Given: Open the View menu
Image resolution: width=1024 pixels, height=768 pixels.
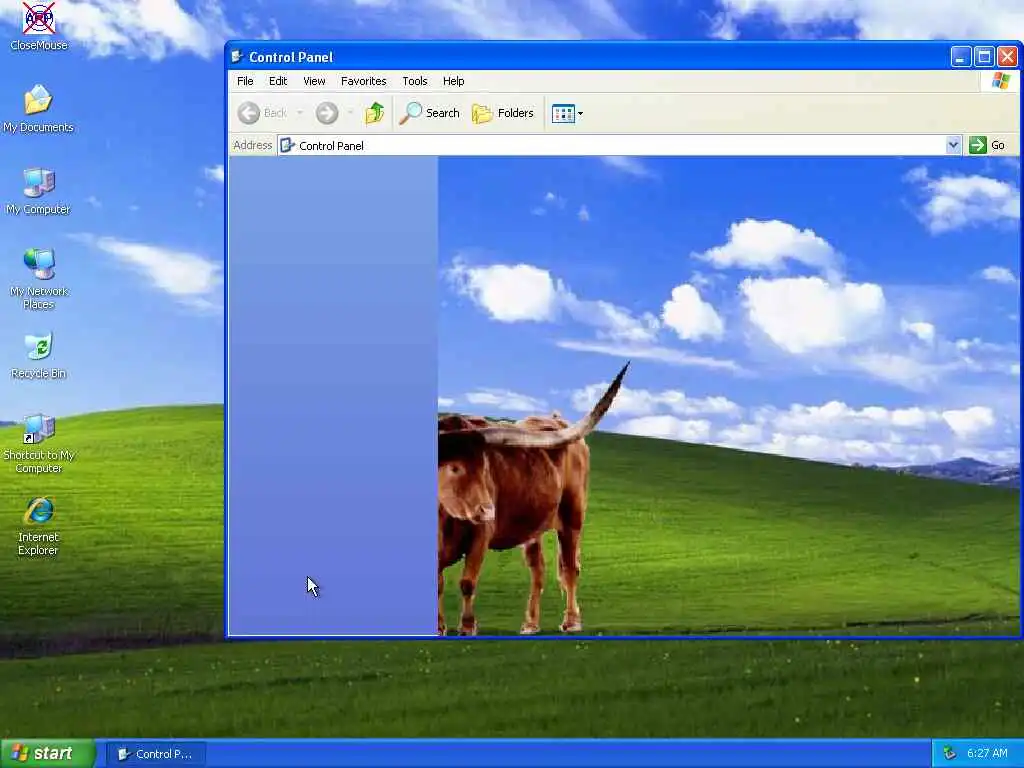Looking at the screenshot, I should [314, 81].
